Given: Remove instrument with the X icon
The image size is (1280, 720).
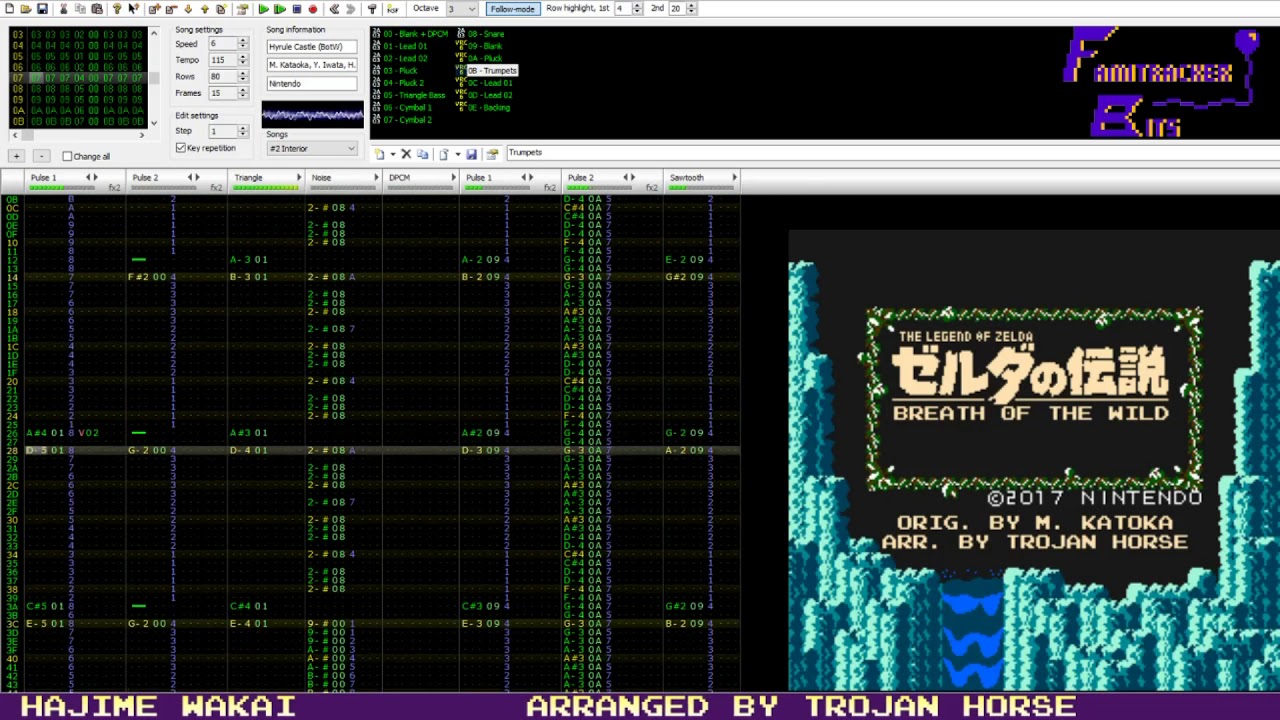Looking at the screenshot, I should 406,154.
